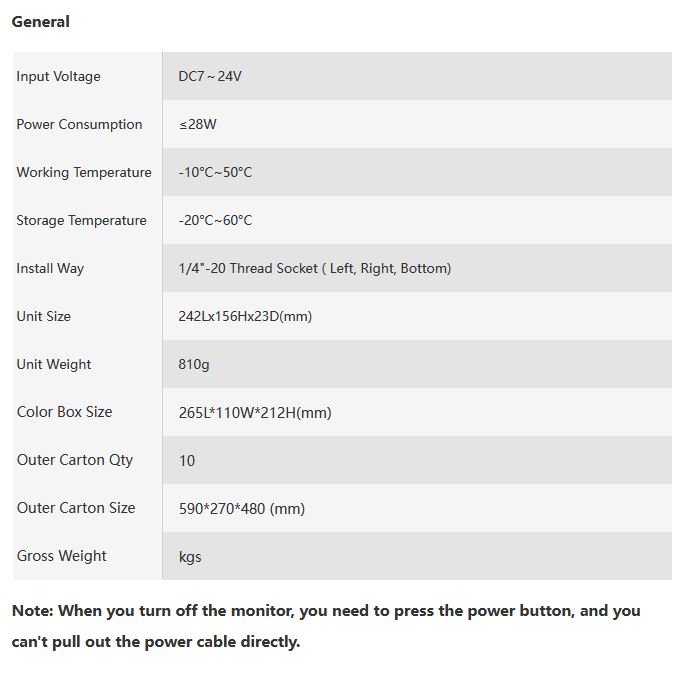This screenshot has width=691, height=676.
Task: Click the Power Consumption label
Action: pyautogui.click(x=79, y=124)
